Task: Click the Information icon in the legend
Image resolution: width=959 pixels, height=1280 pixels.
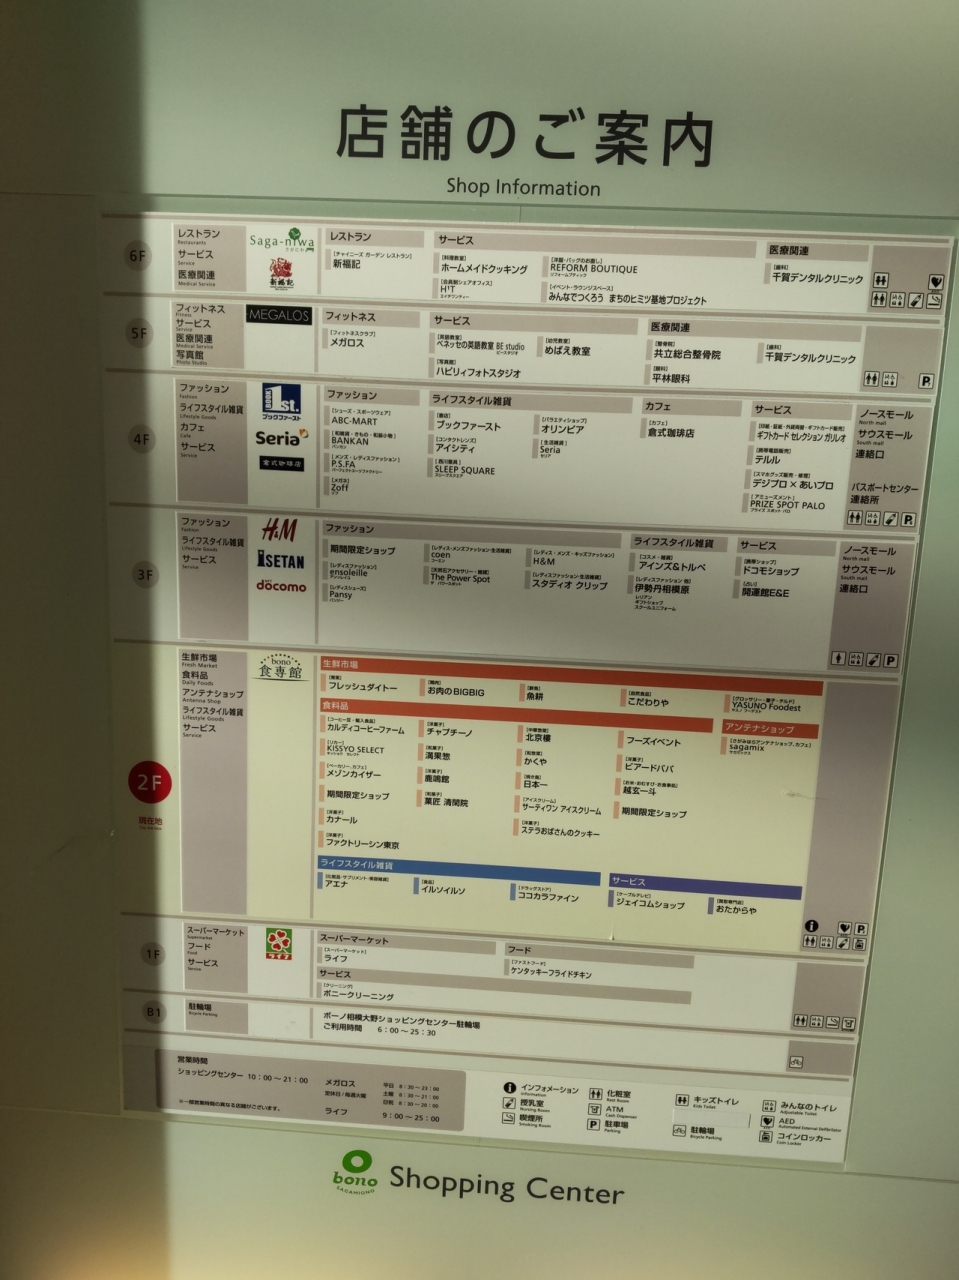Action: (510, 1088)
